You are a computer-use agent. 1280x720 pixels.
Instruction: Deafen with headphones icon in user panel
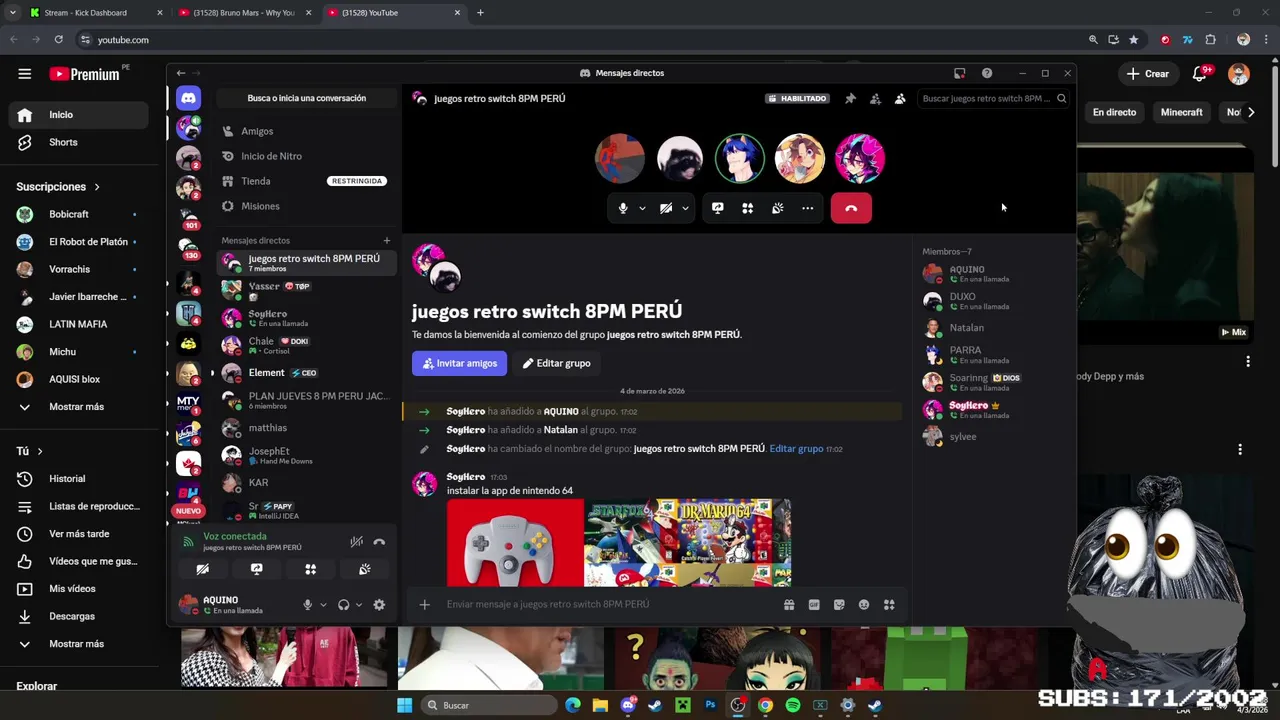pyautogui.click(x=343, y=605)
